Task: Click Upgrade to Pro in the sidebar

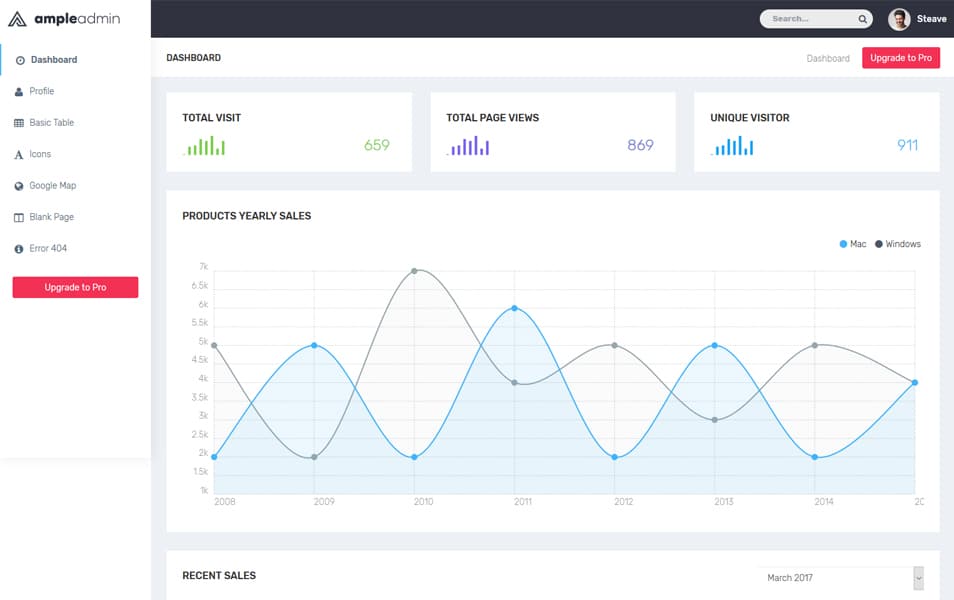Action: [74, 287]
